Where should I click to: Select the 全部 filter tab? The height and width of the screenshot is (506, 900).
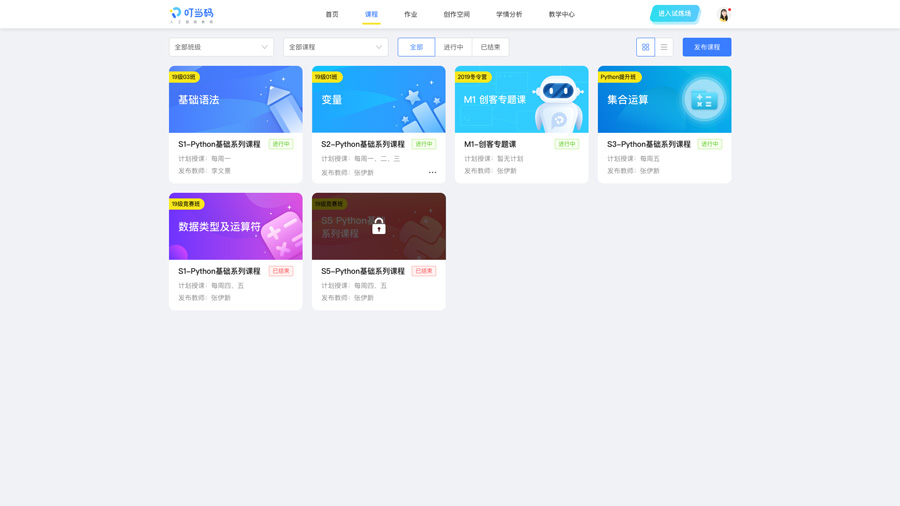(416, 47)
